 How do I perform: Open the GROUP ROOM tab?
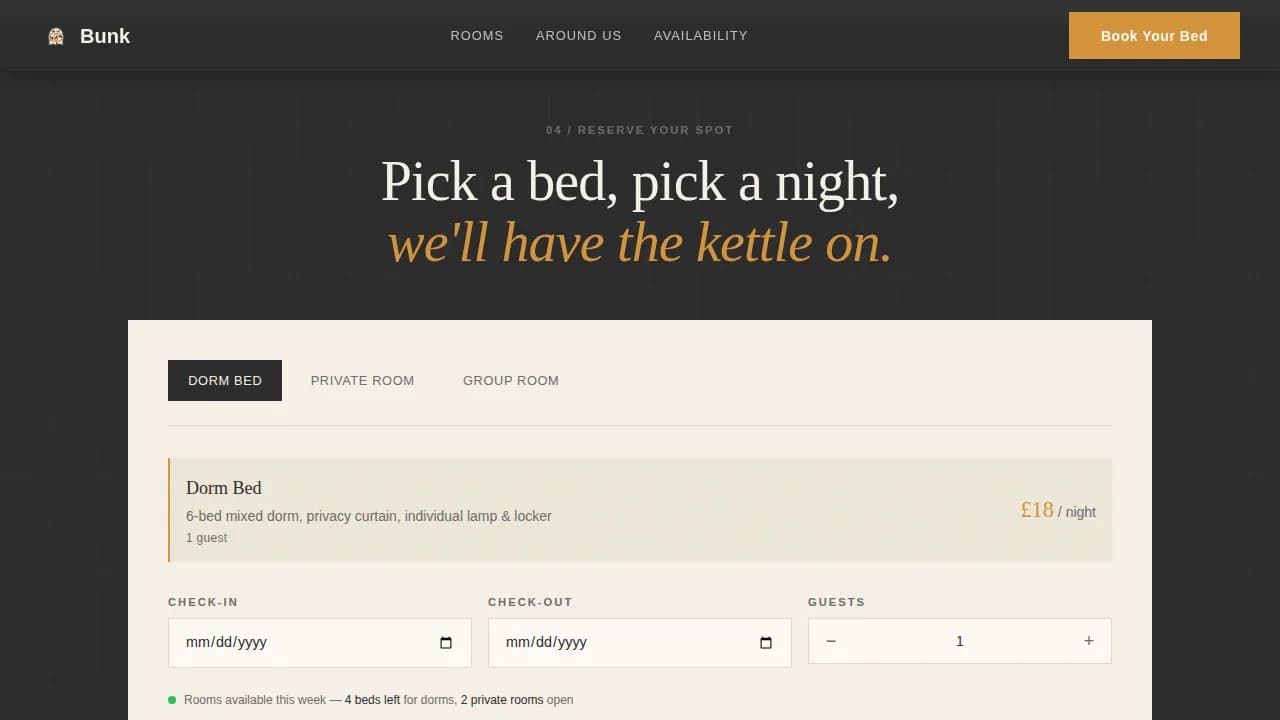511,380
